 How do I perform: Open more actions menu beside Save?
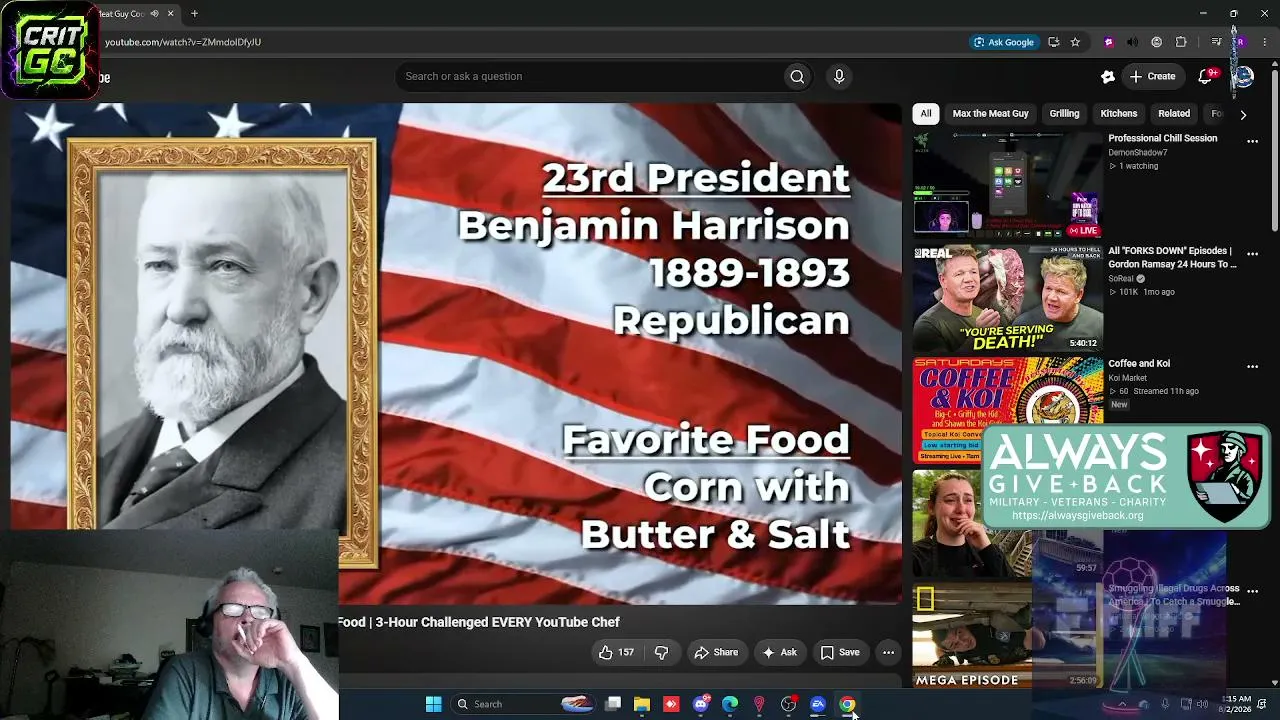(888, 652)
